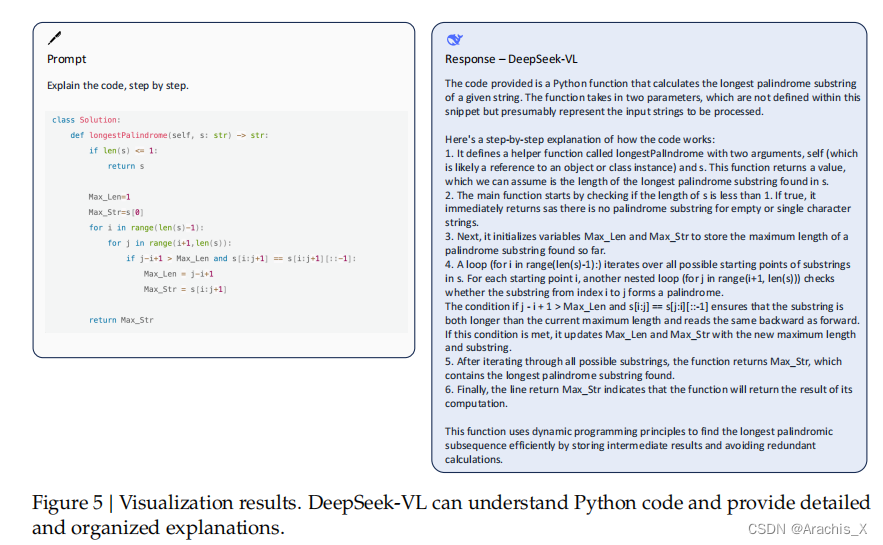Click step '5. After iterating through all' line

click(643, 361)
